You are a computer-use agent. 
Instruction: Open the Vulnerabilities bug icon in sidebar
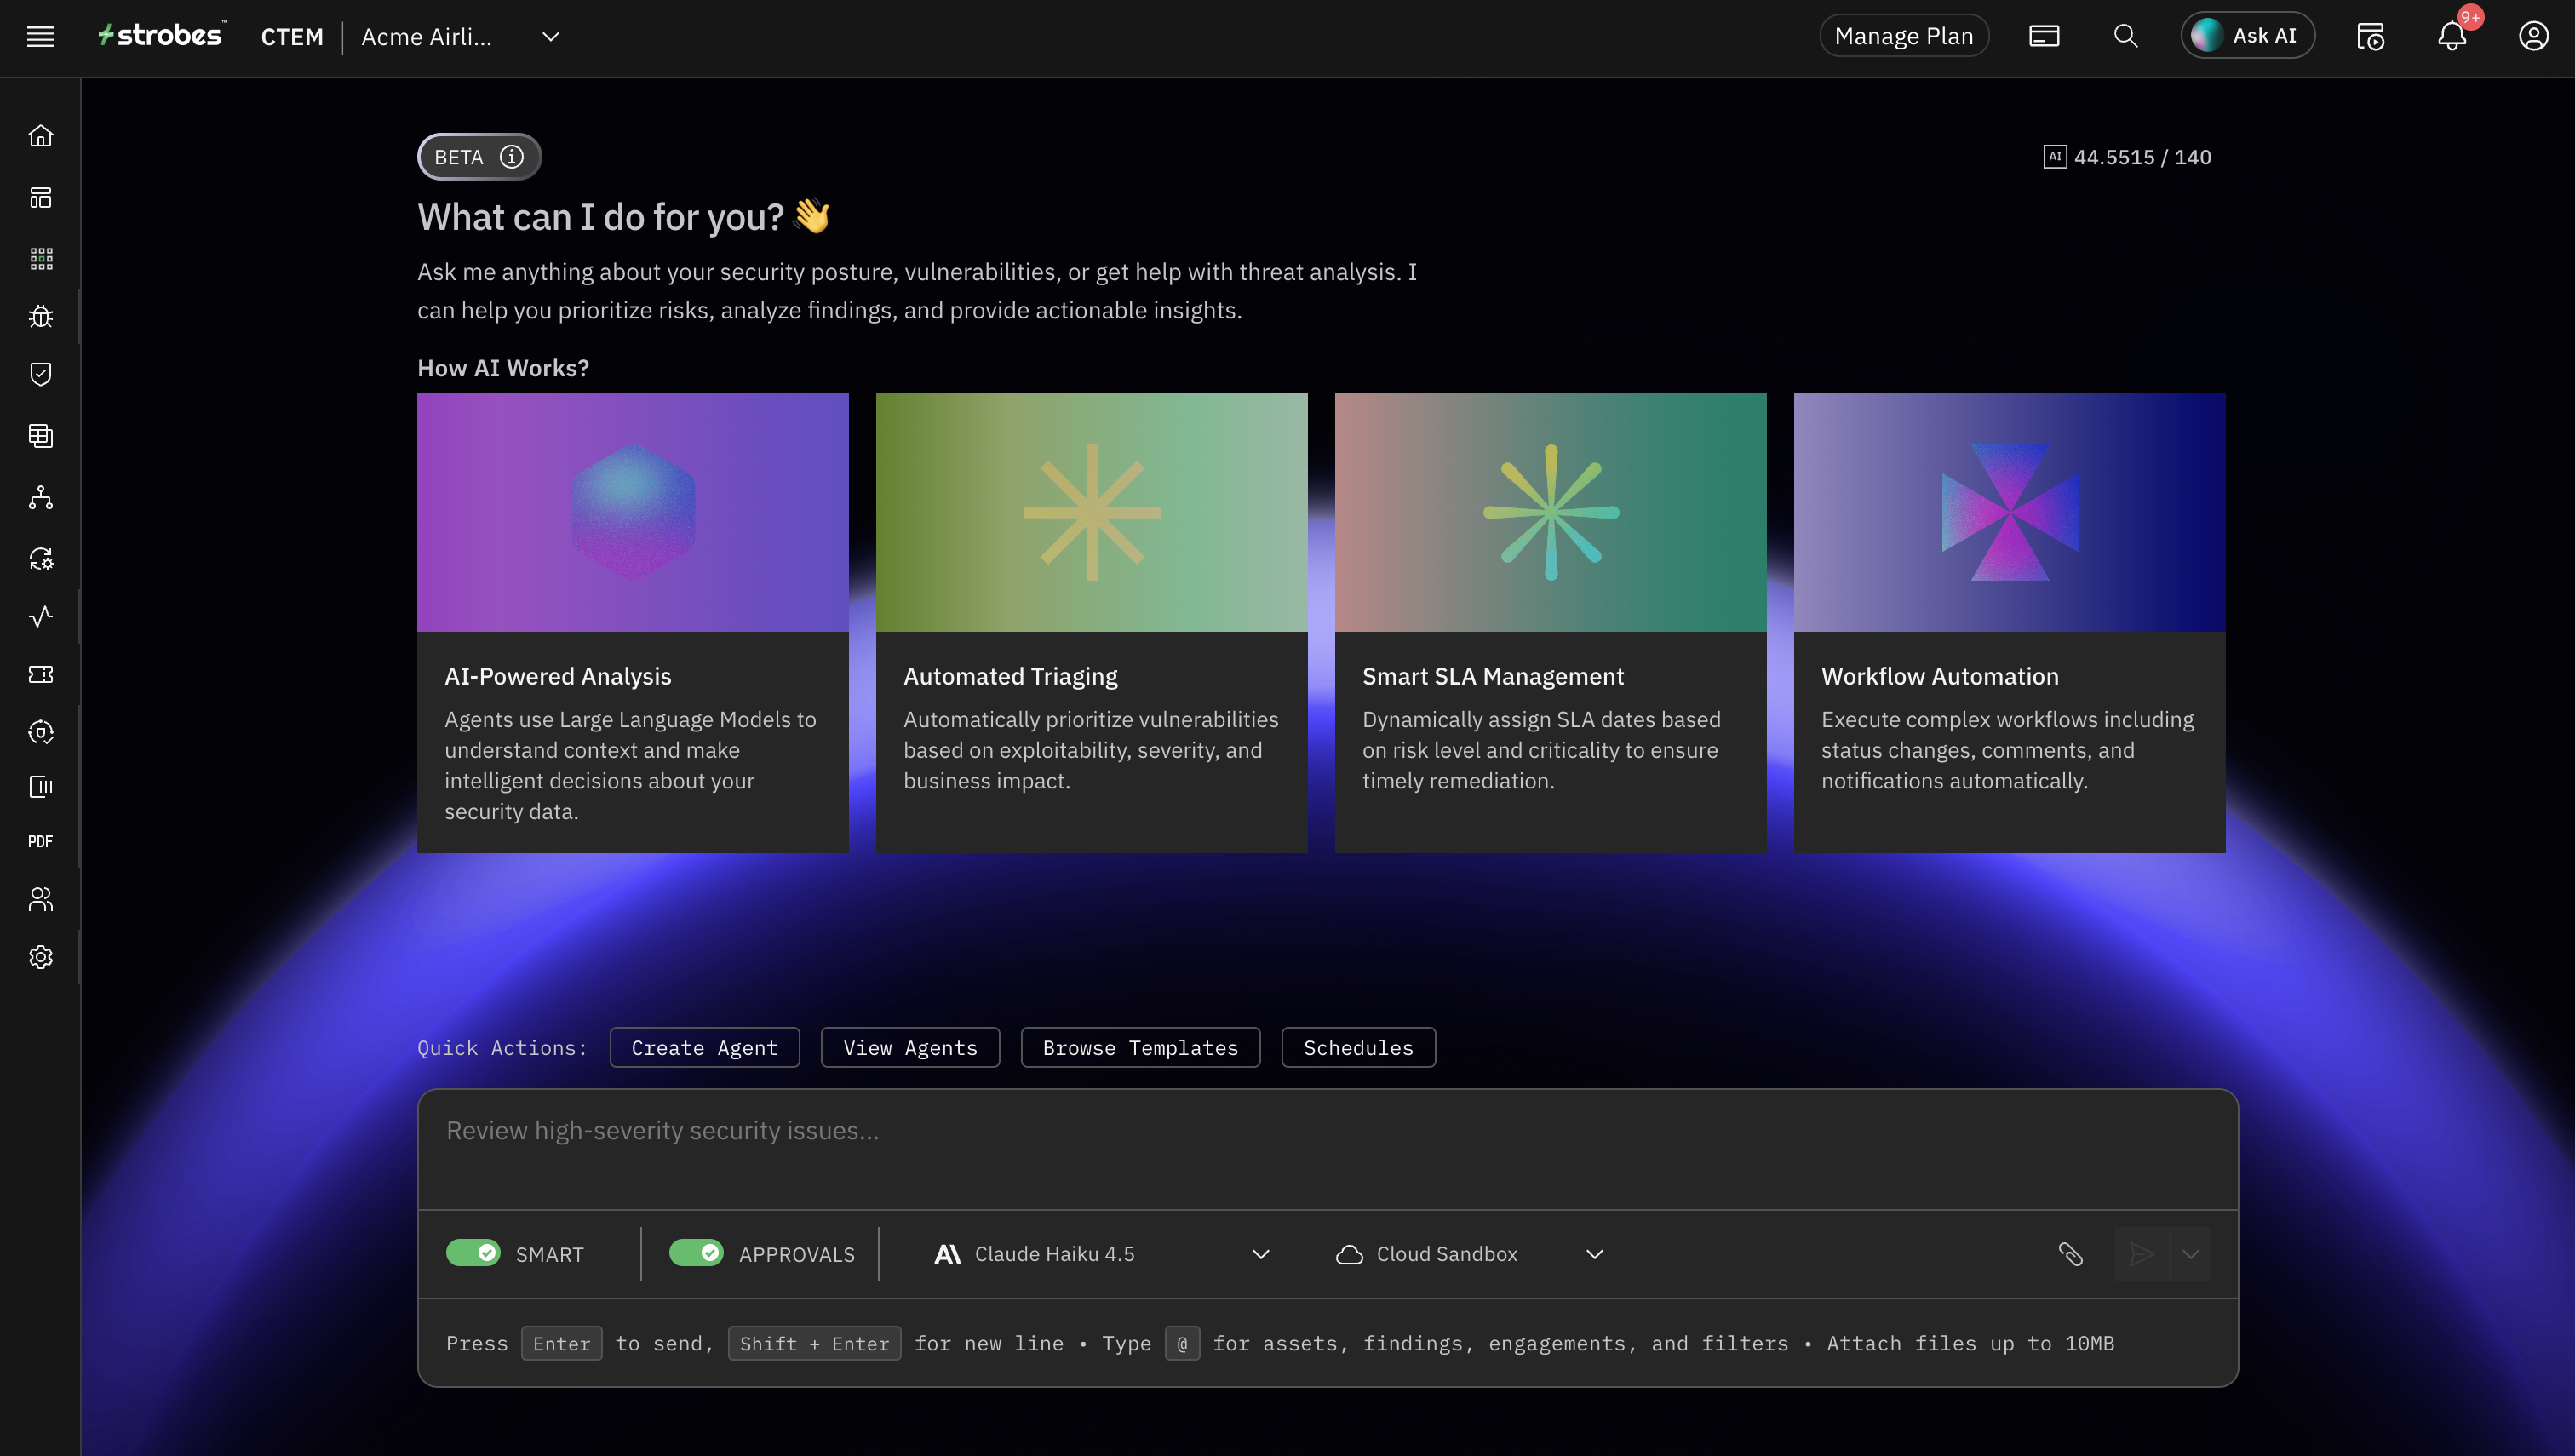tap(40, 316)
